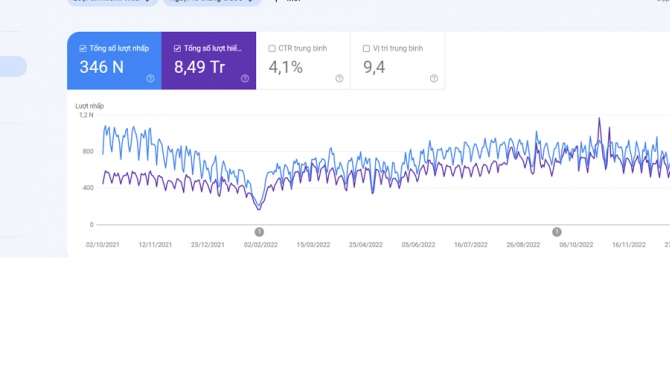
Task: Enable CTR trung bình checkbox
Action: coord(272,48)
